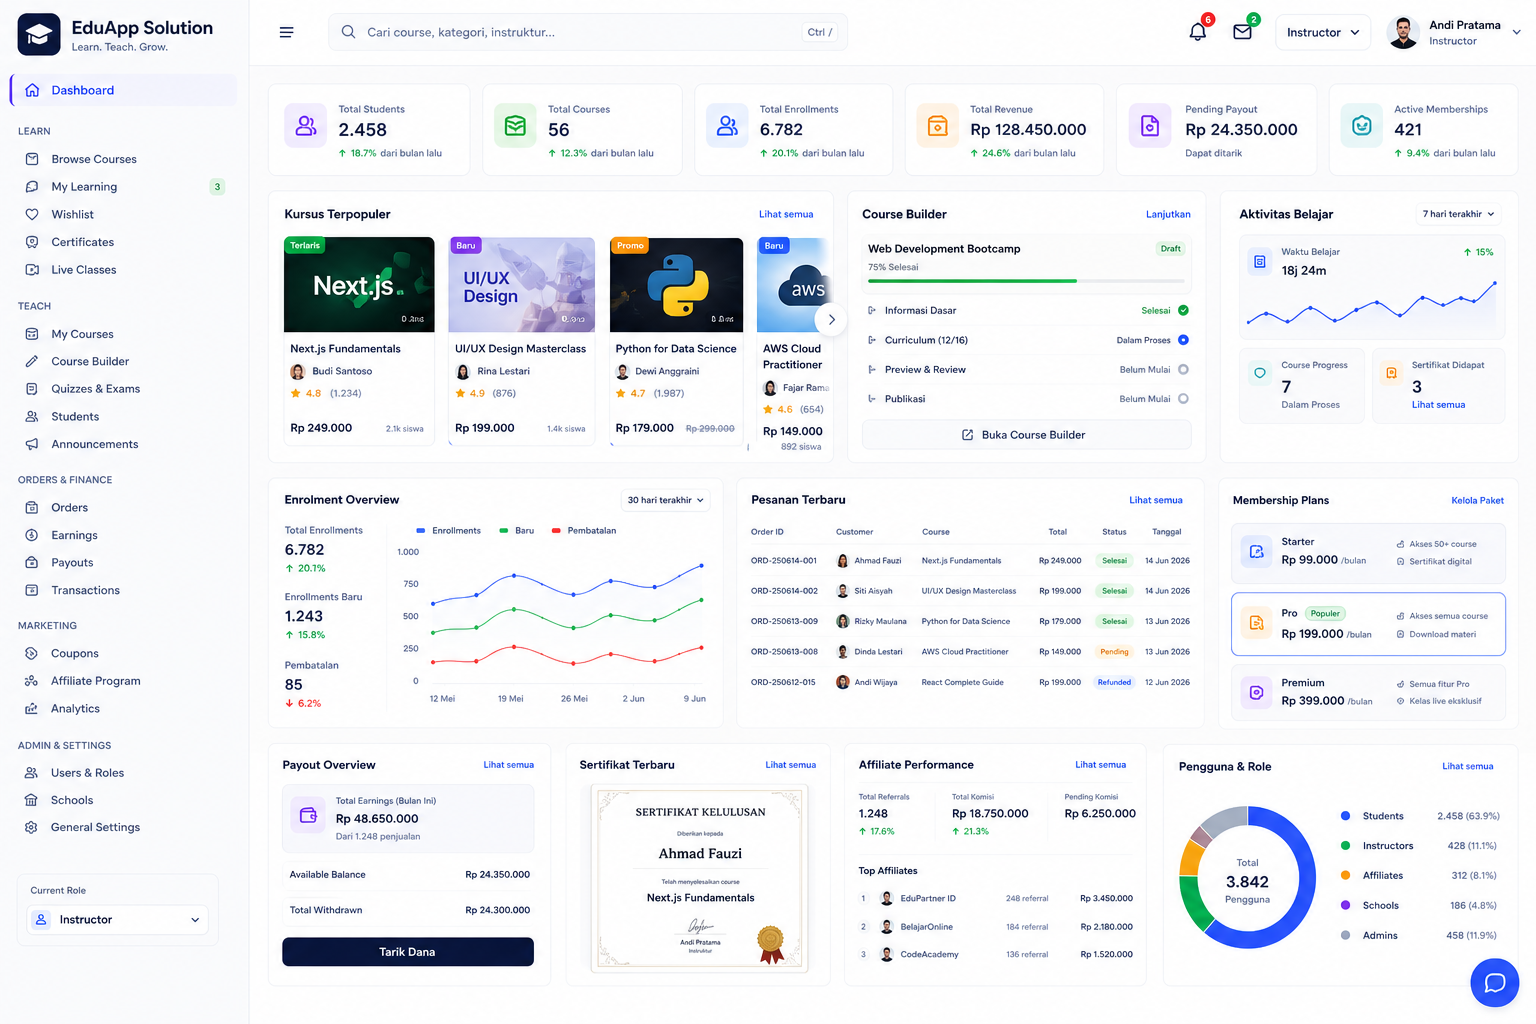Click Lihat semua in Pesanan Terbaru
Image resolution: width=1536 pixels, height=1024 pixels.
pos(1156,500)
